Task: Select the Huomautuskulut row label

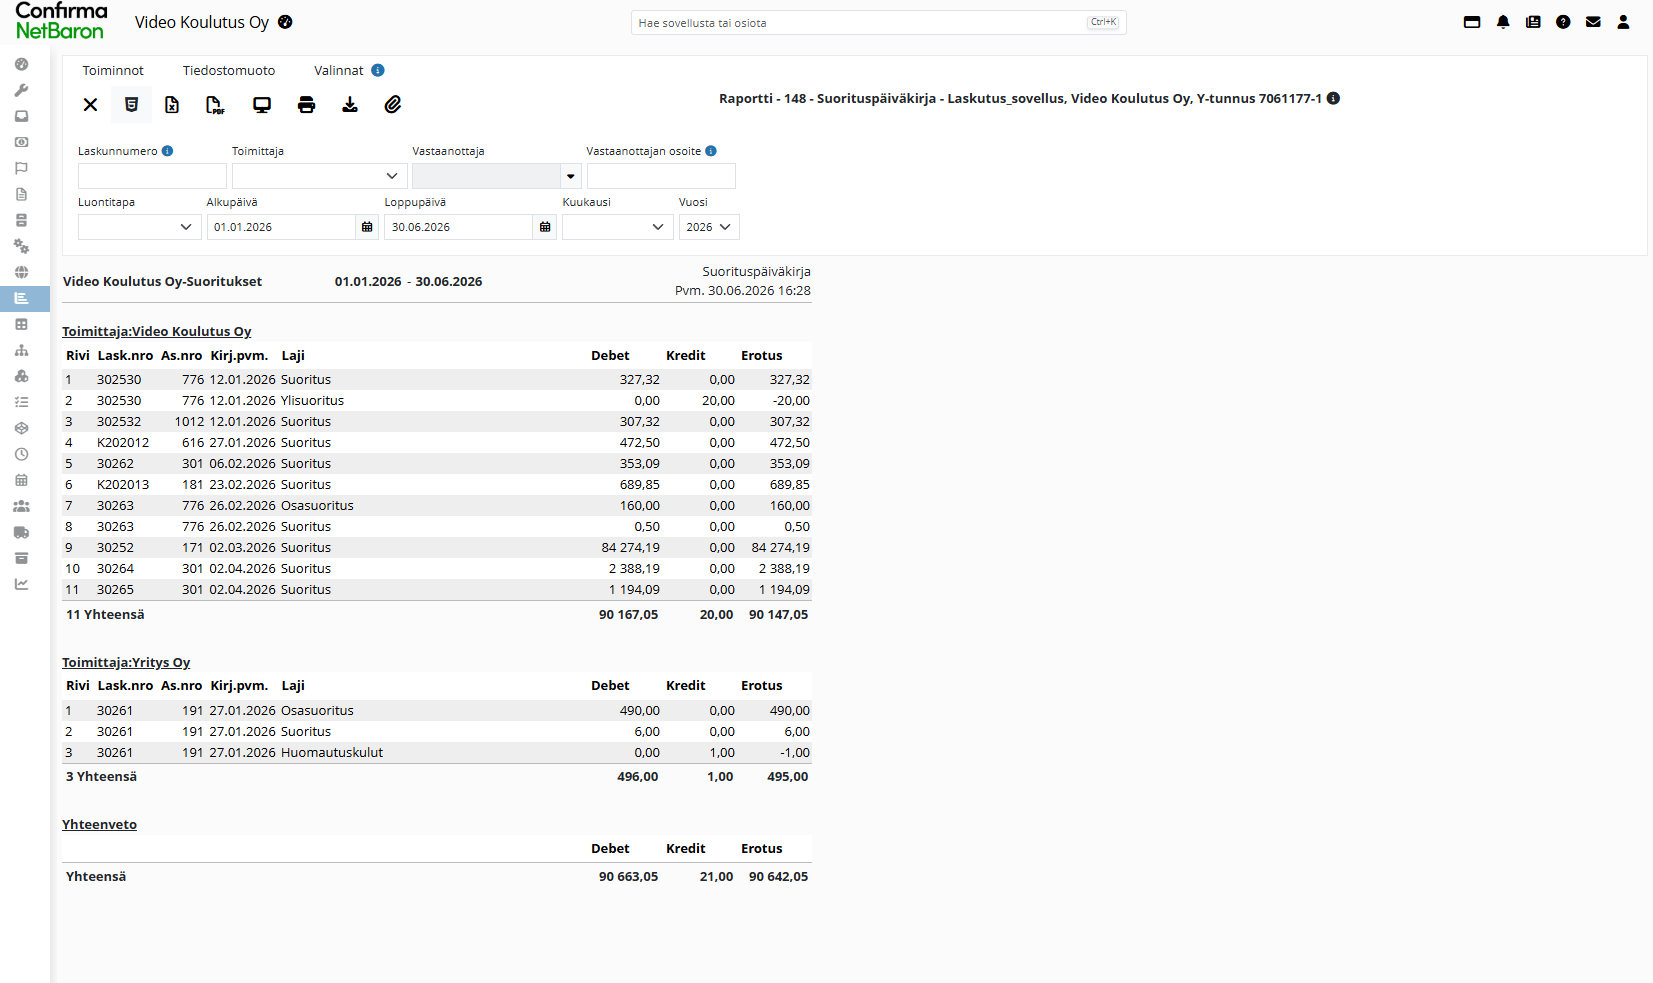Action: [332, 752]
